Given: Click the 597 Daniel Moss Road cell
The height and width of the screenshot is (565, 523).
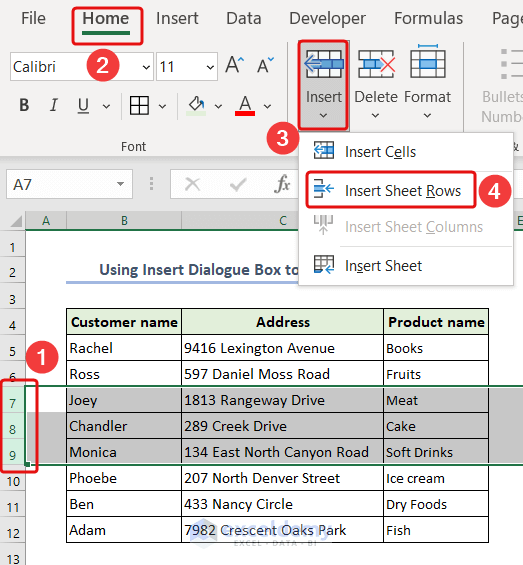Looking at the screenshot, I should [283, 374].
